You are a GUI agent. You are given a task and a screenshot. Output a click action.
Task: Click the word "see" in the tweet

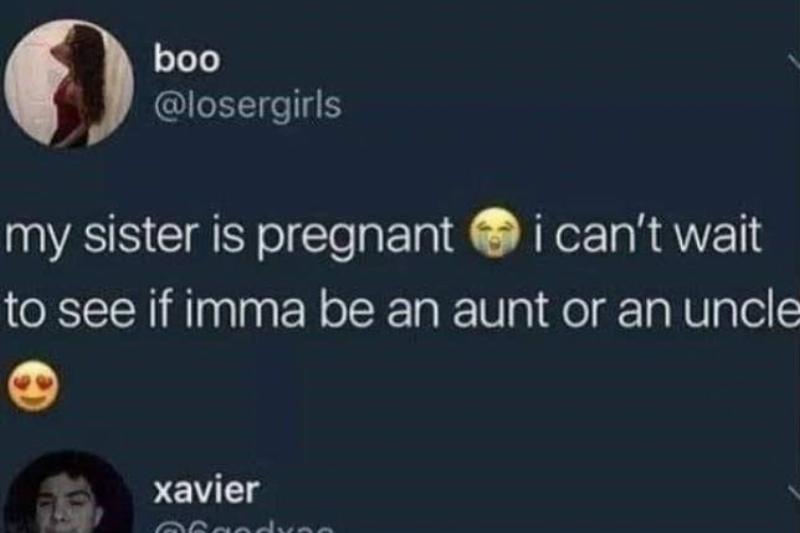99,312
